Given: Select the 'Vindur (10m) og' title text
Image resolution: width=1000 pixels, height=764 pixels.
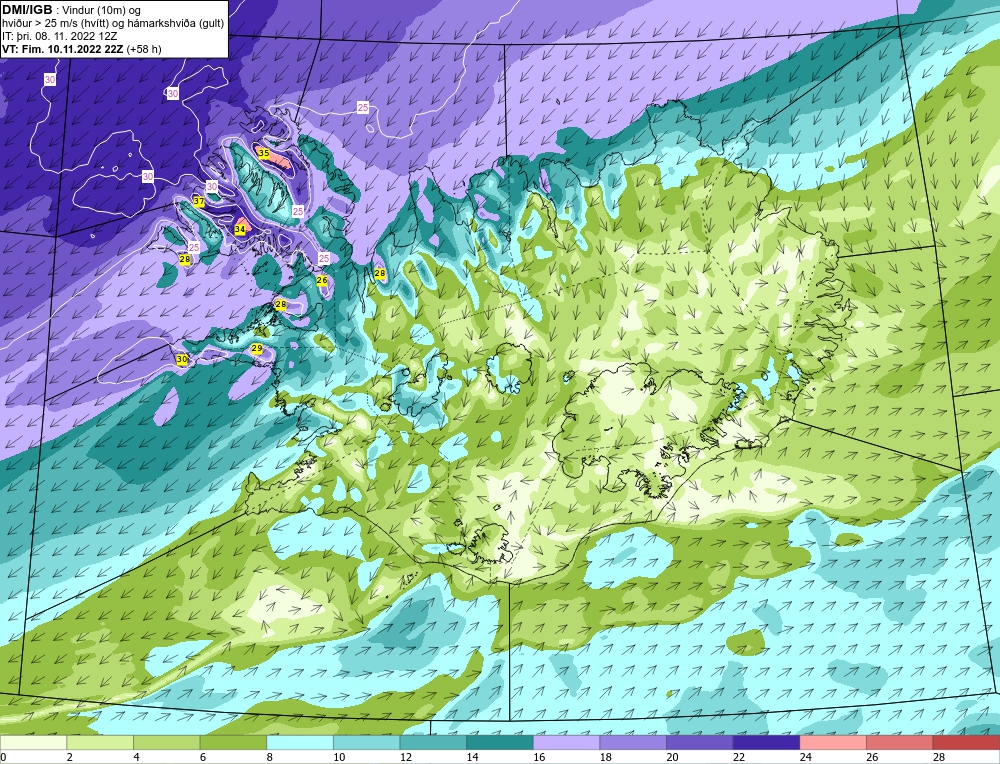Looking at the screenshot, I should click(x=102, y=11).
